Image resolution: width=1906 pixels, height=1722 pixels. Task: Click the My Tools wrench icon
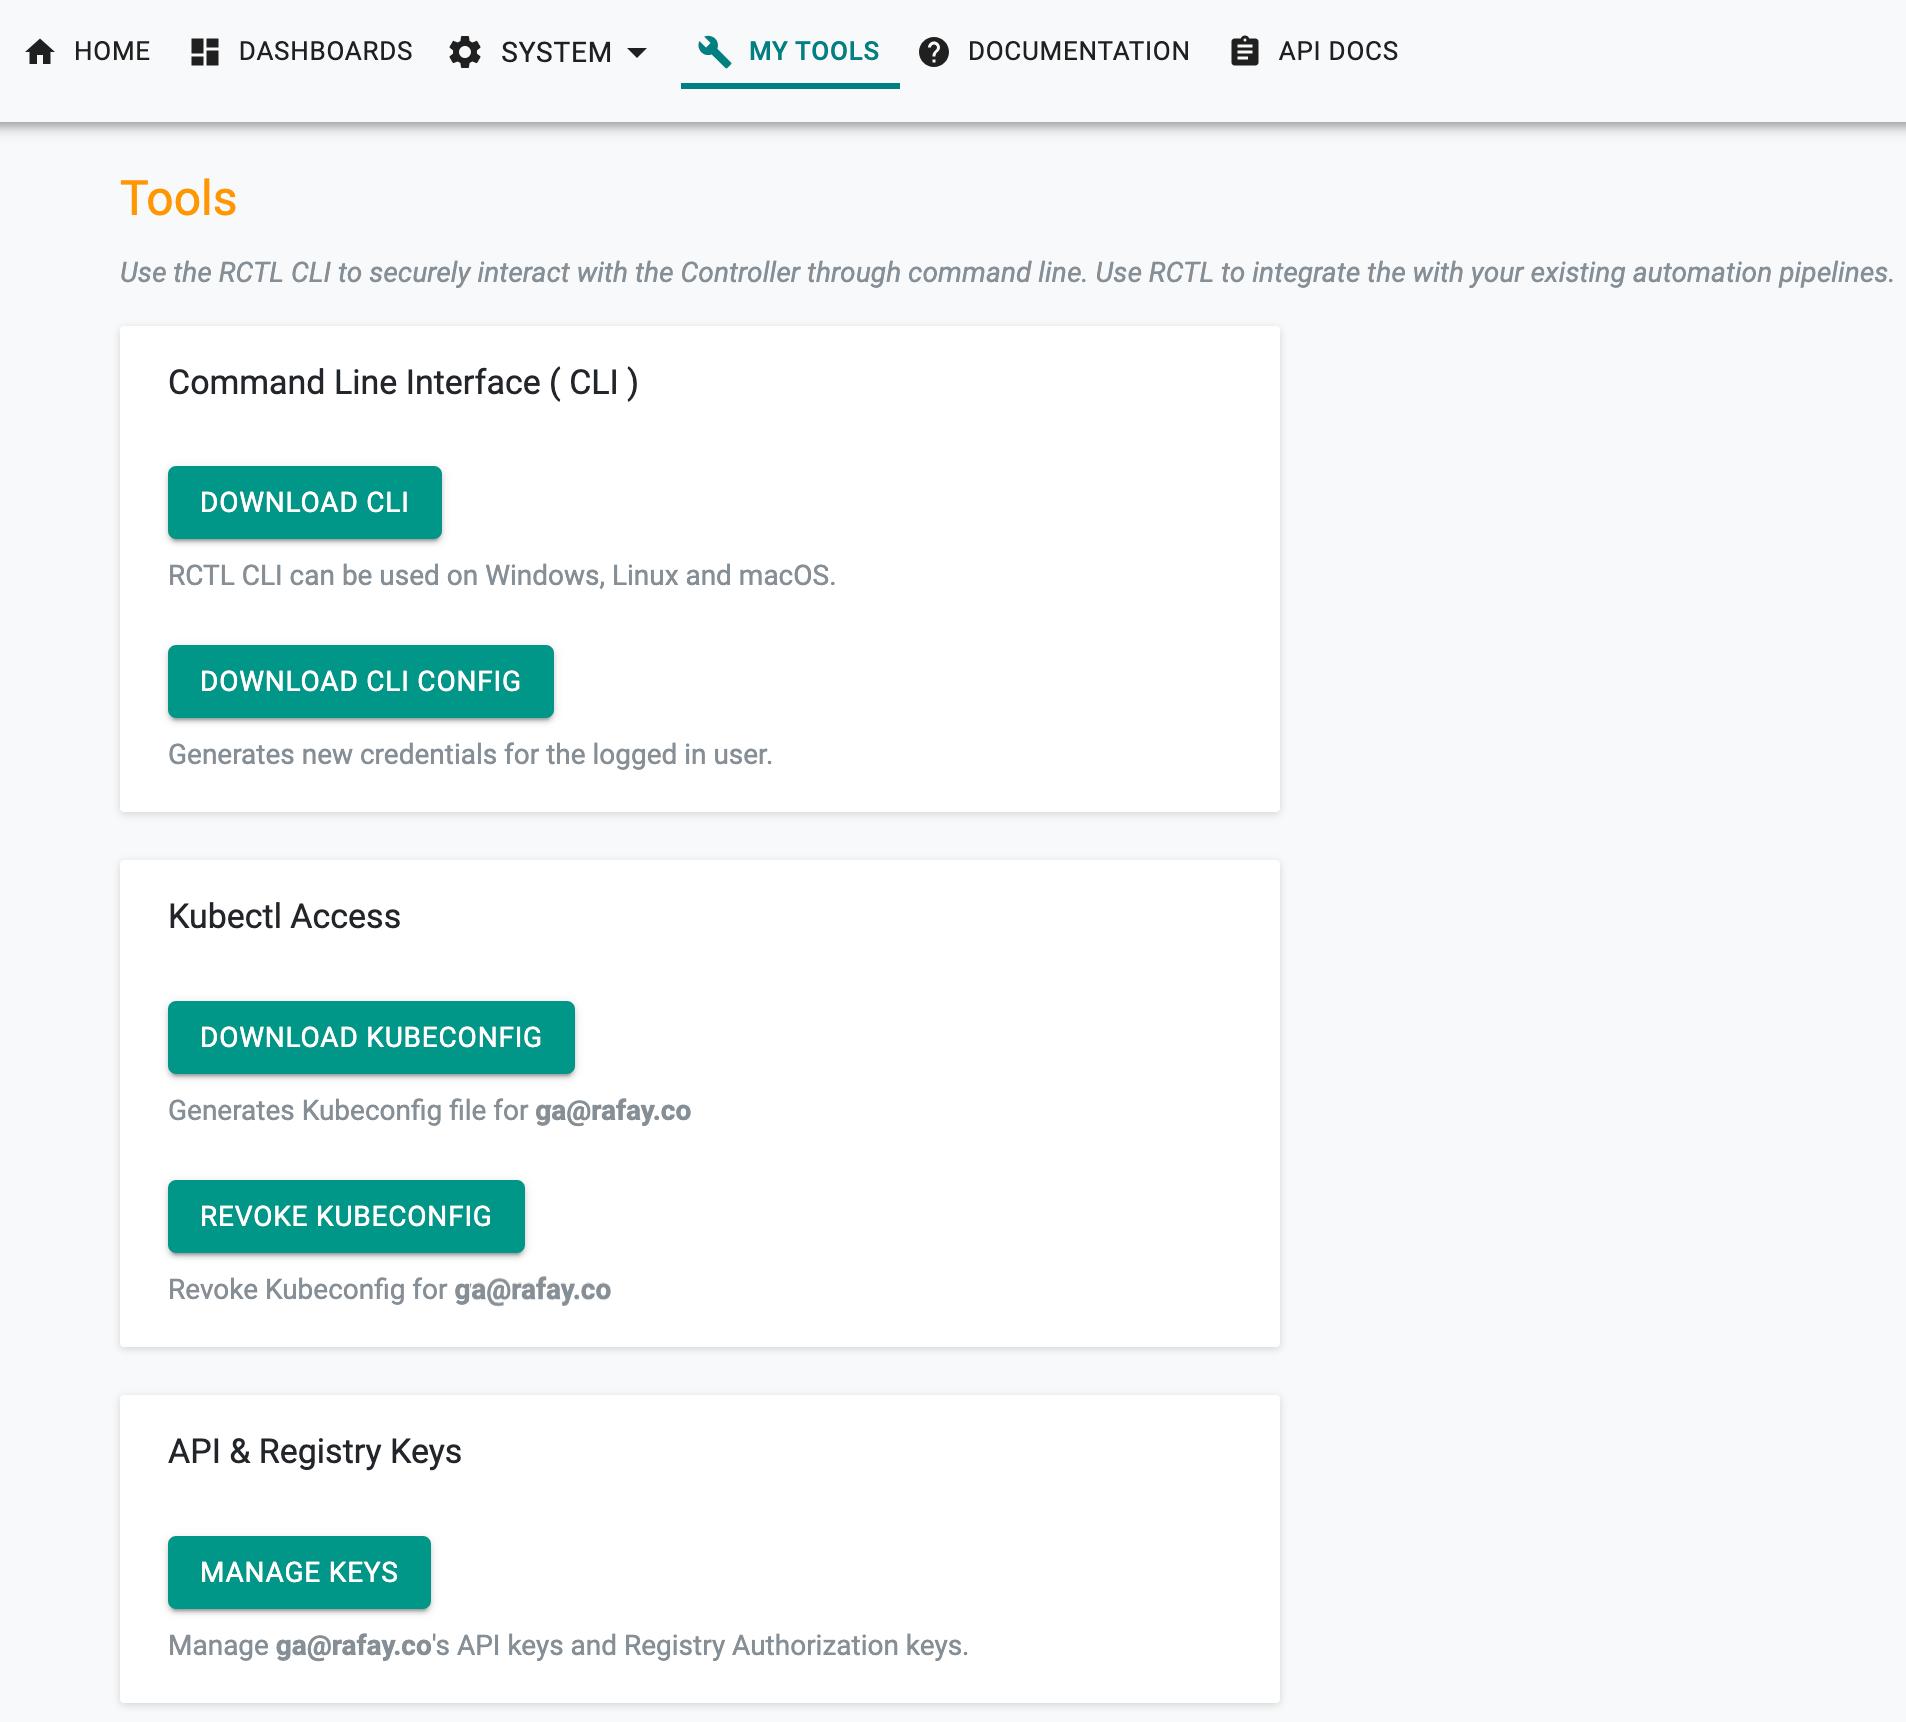point(714,51)
